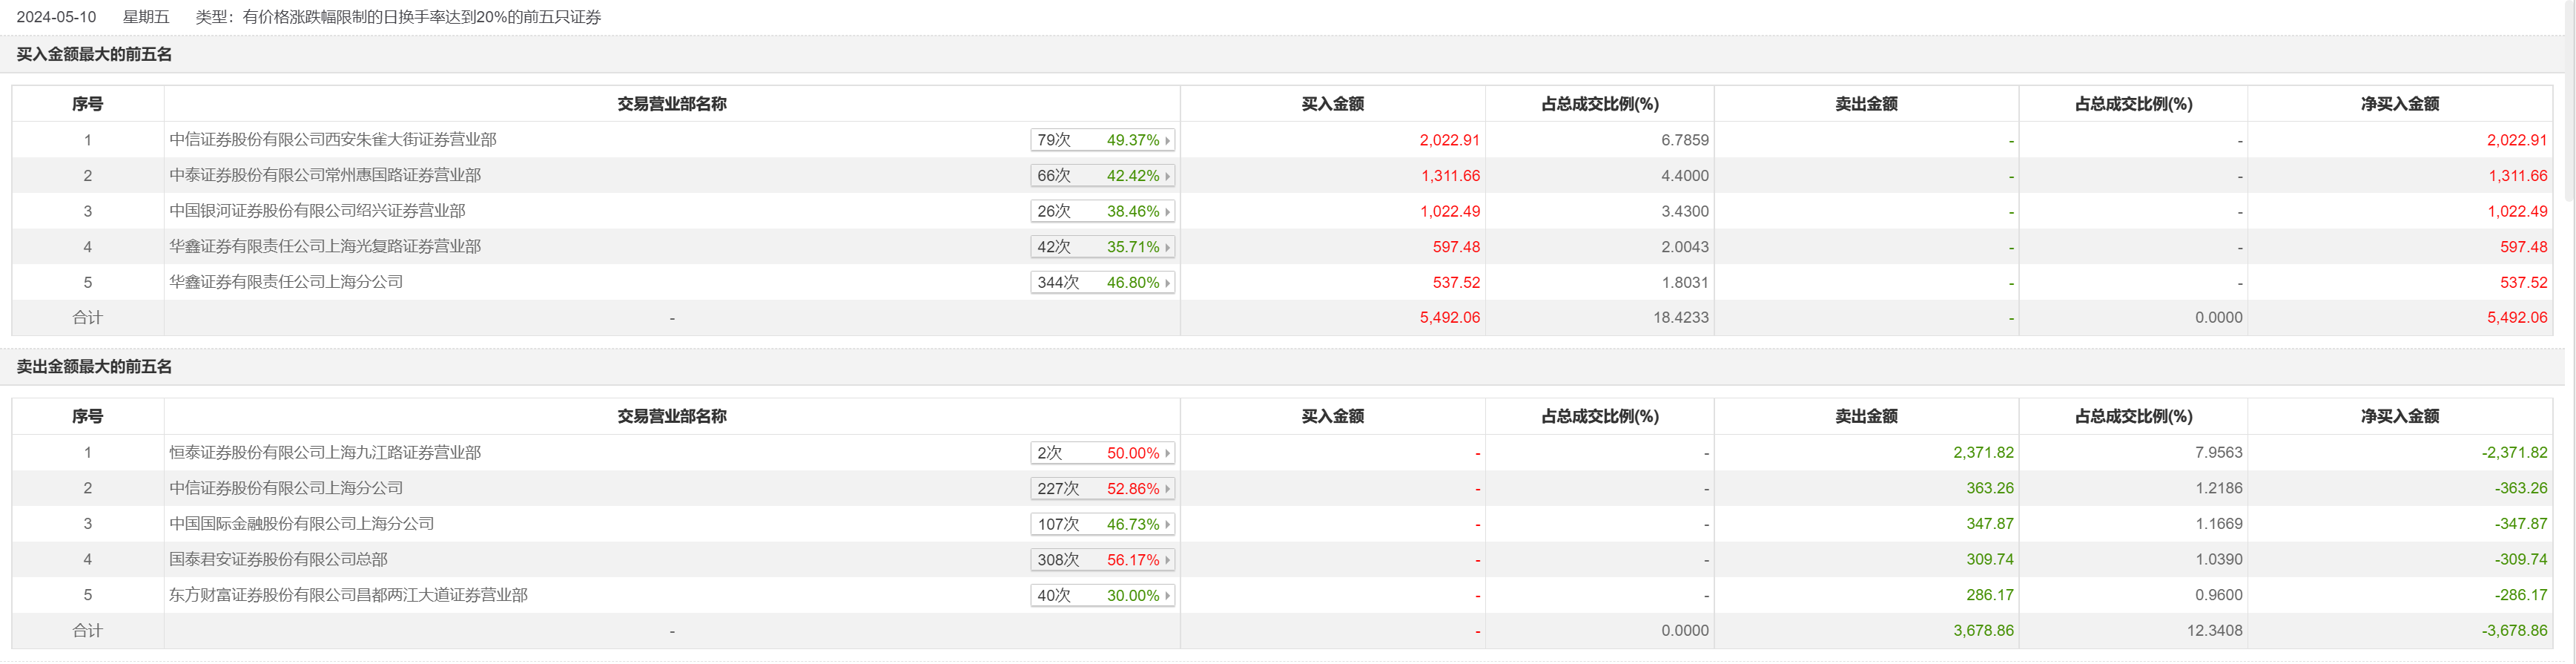Viewport: 2576px width, 664px height.
Task: Click the 107次 46.73% badge
Action: click(x=1102, y=525)
